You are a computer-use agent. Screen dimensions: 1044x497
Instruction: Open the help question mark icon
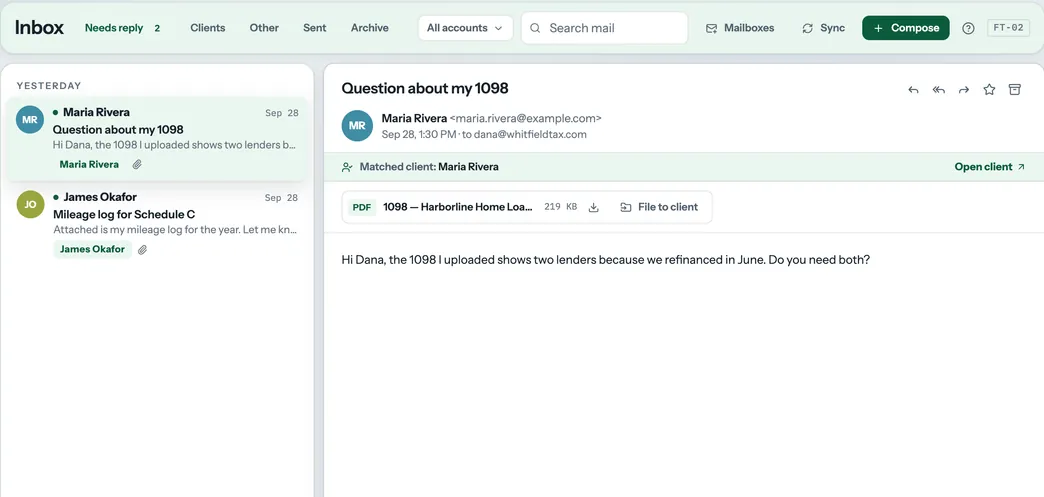click(x=969, y=28)
